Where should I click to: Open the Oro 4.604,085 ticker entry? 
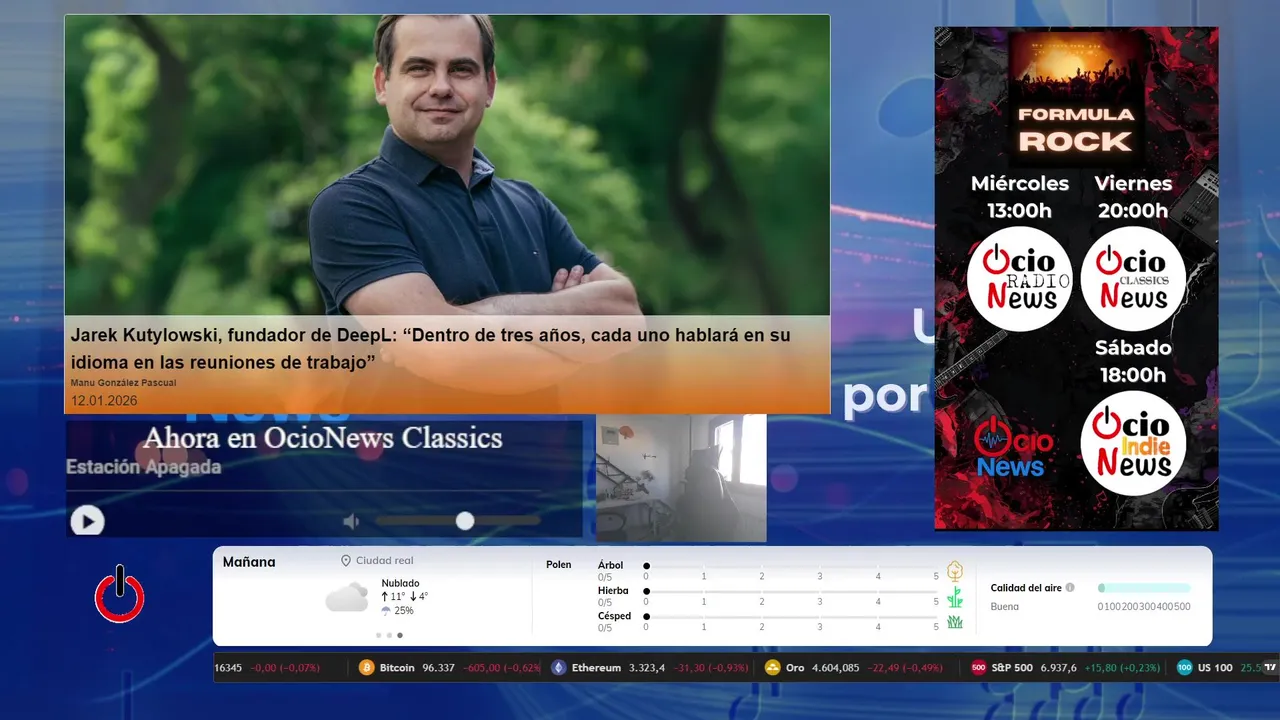[854, 668]
